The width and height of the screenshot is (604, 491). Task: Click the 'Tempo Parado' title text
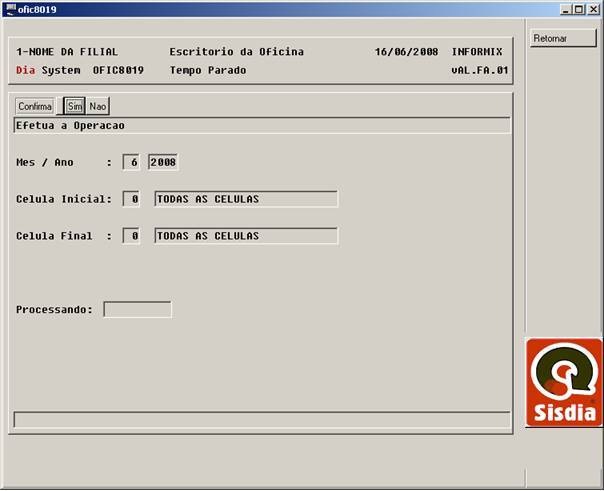(x=208, y=70)
